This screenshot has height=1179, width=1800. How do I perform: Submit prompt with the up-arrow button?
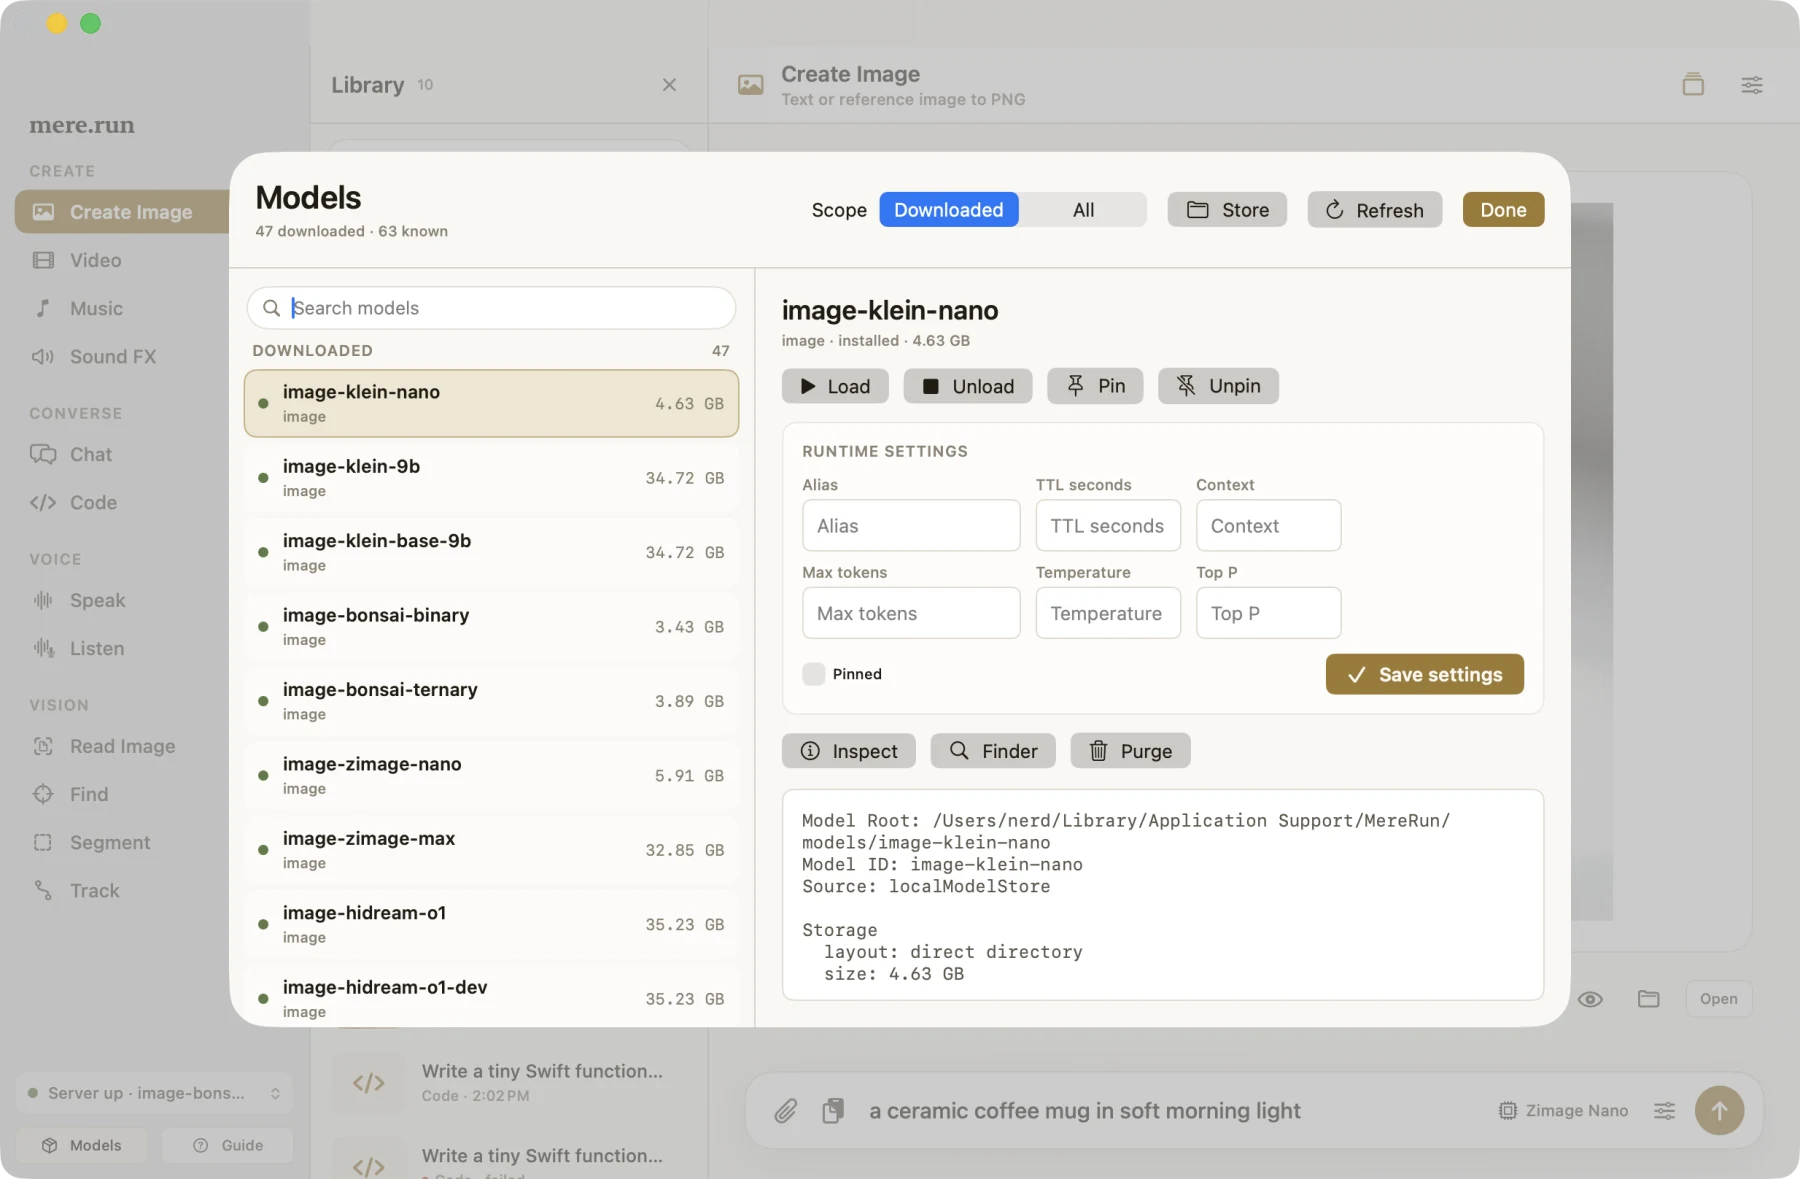coord(1719,1110)
